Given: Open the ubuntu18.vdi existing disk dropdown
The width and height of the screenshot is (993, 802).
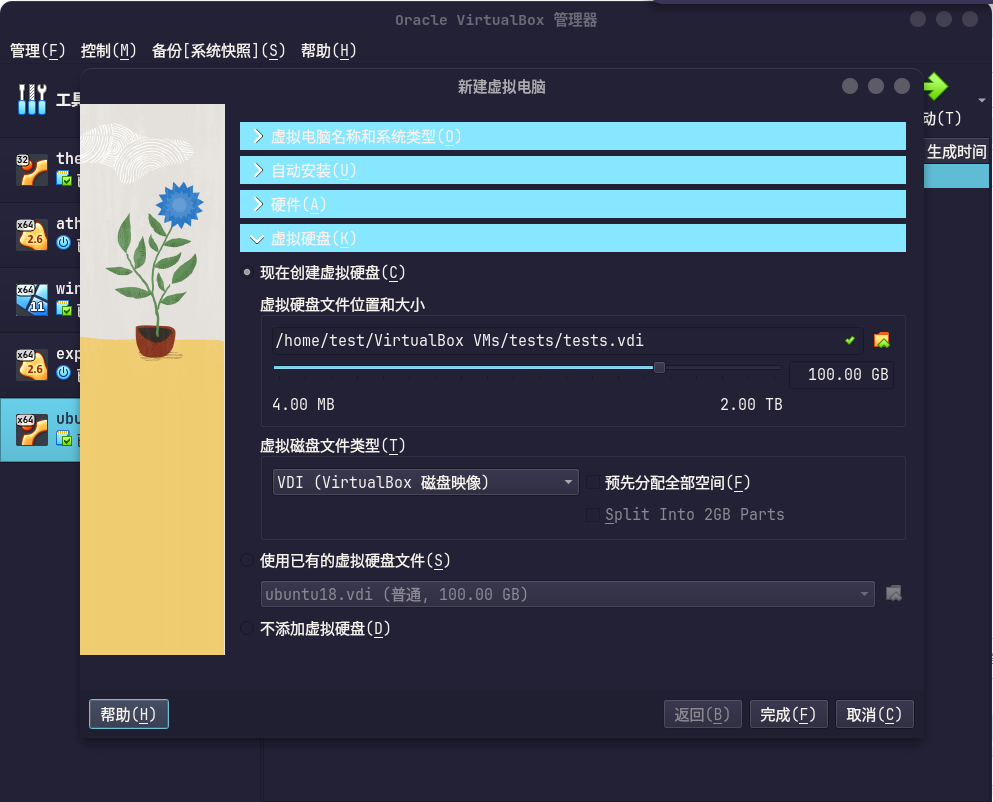Looking at the screenshot, I should 567,594.
